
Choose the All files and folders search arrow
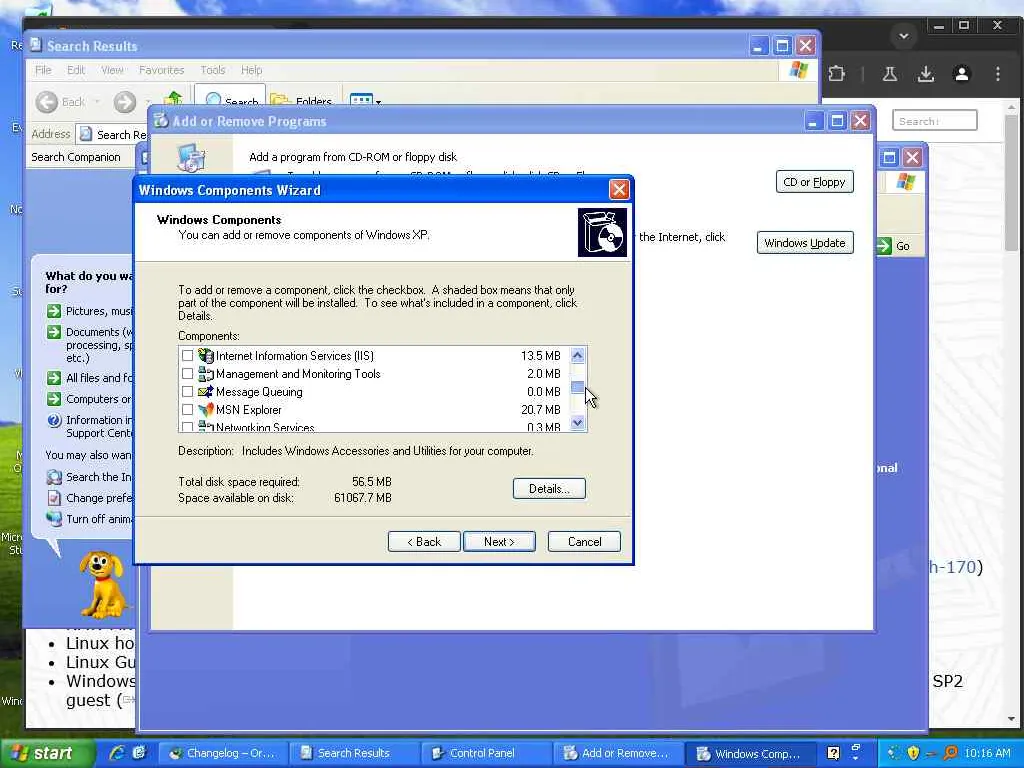(x=54, y=378)
